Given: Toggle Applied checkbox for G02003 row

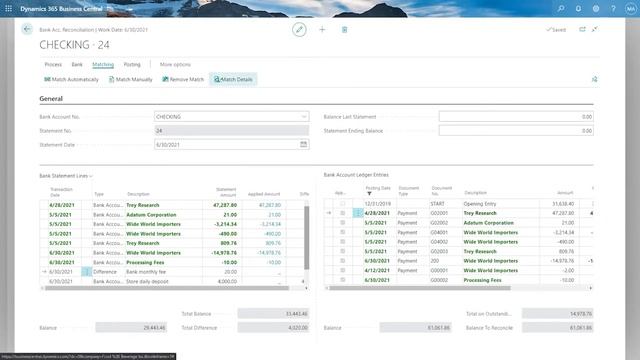Looking at the screenshot, I should tap(342, 251).
